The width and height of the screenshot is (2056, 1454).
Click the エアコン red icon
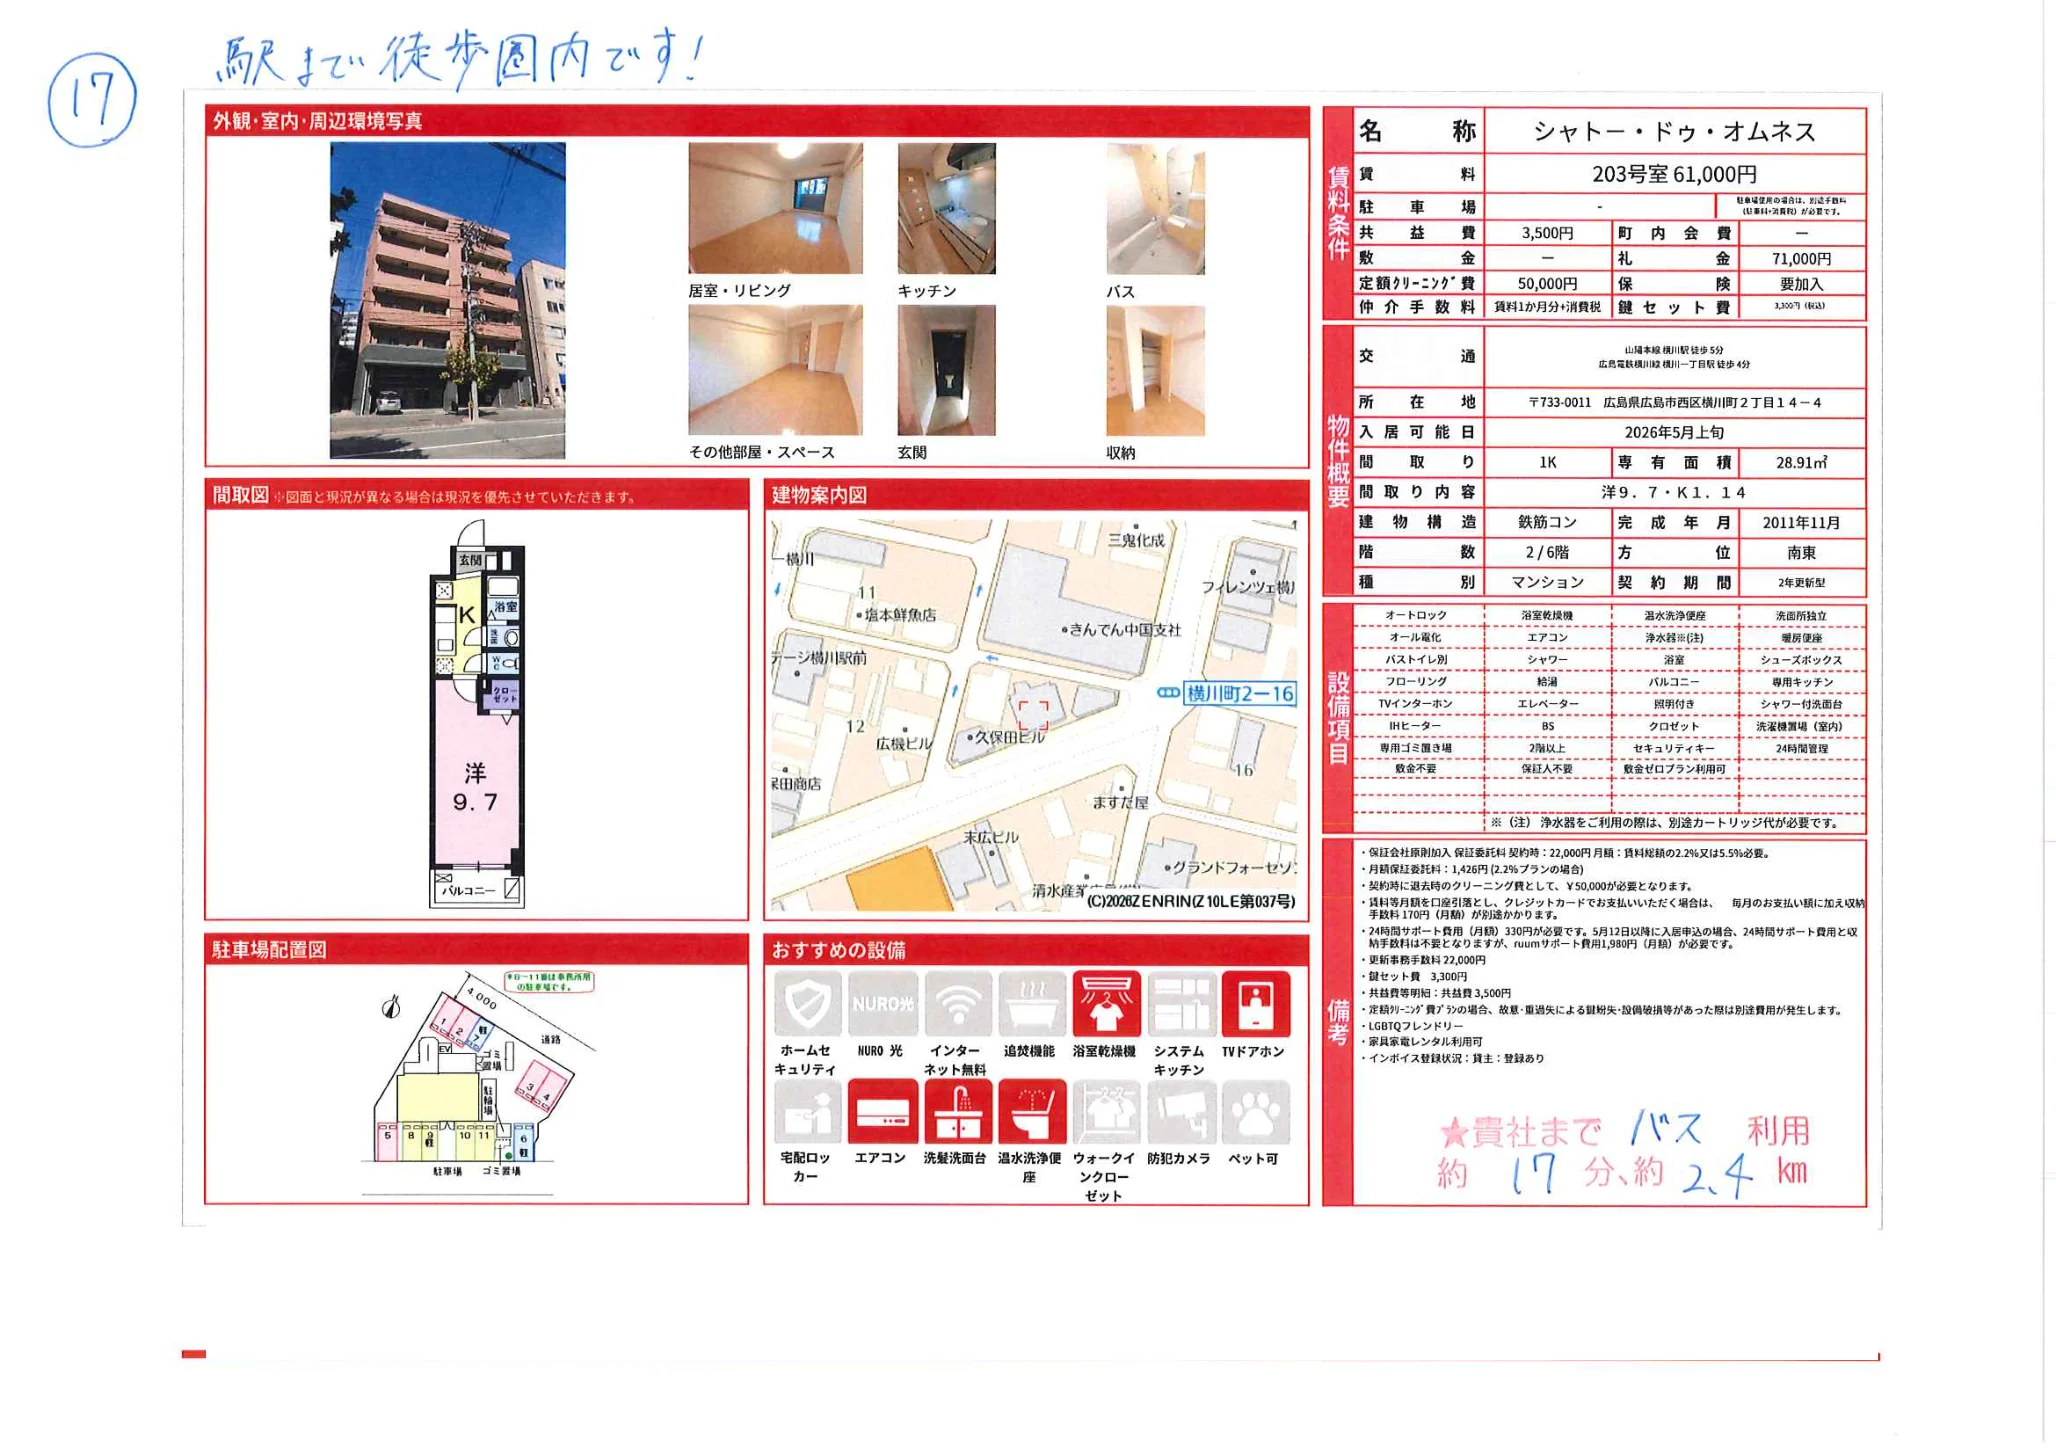click(x=882, y=1111)
